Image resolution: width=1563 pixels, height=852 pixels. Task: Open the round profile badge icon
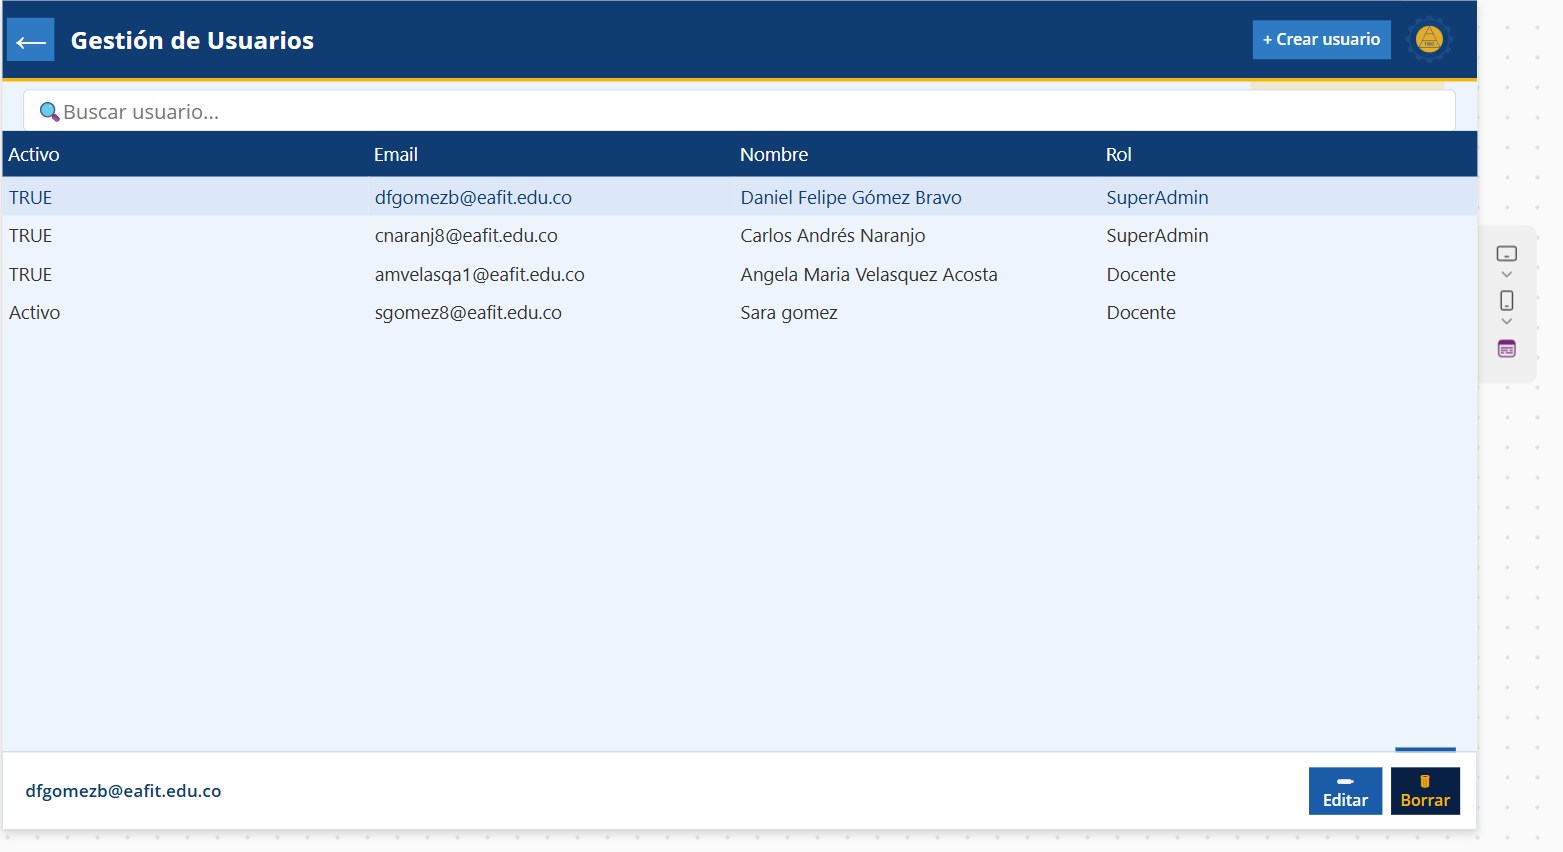point(1429,40)
